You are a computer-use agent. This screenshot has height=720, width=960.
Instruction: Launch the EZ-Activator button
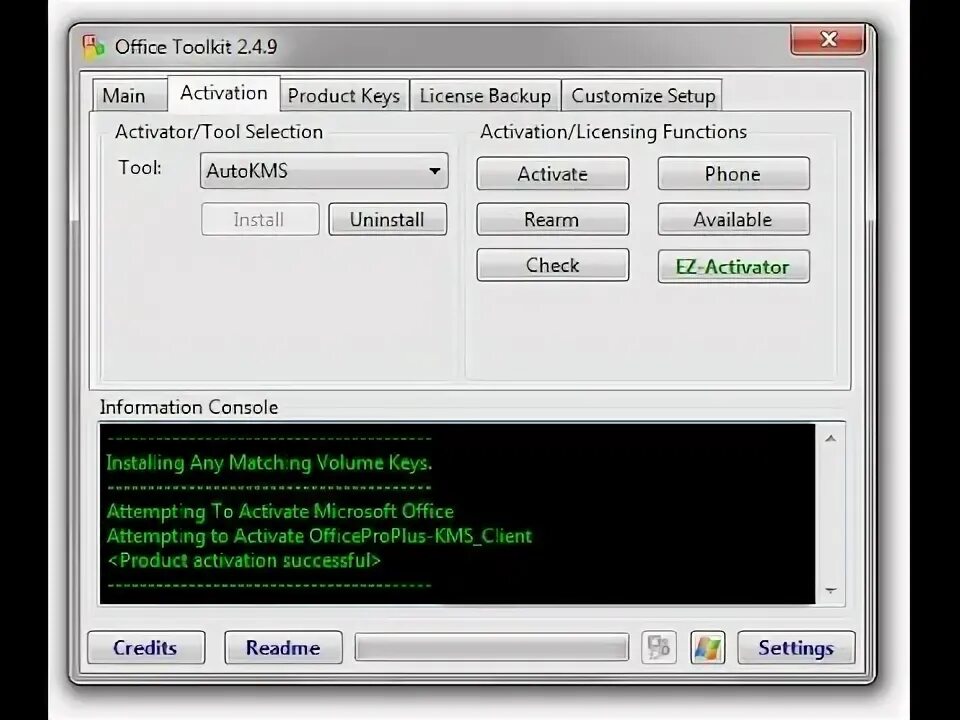[733, 266]
